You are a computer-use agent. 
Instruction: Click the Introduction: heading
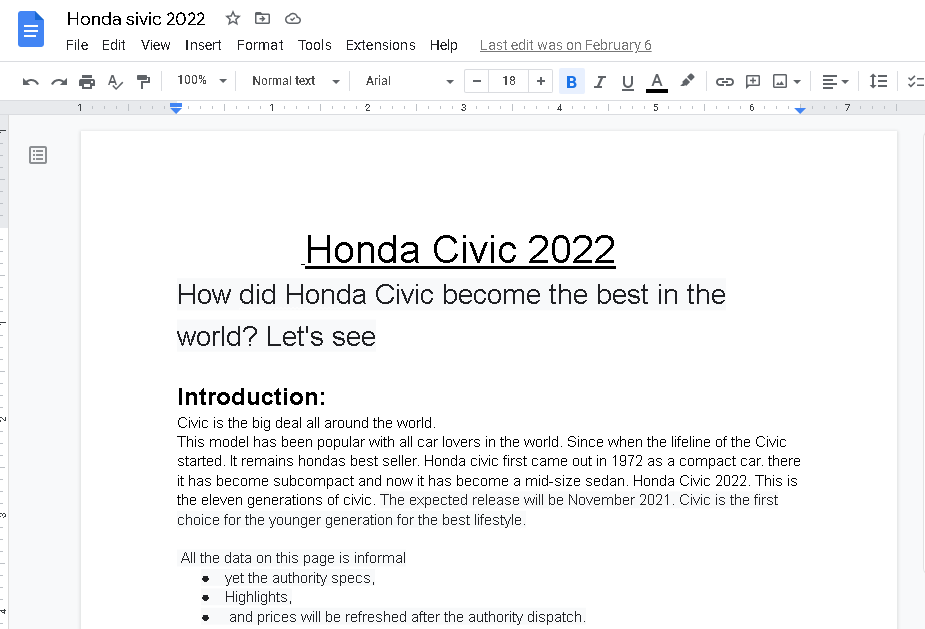[x=251, y=397]
